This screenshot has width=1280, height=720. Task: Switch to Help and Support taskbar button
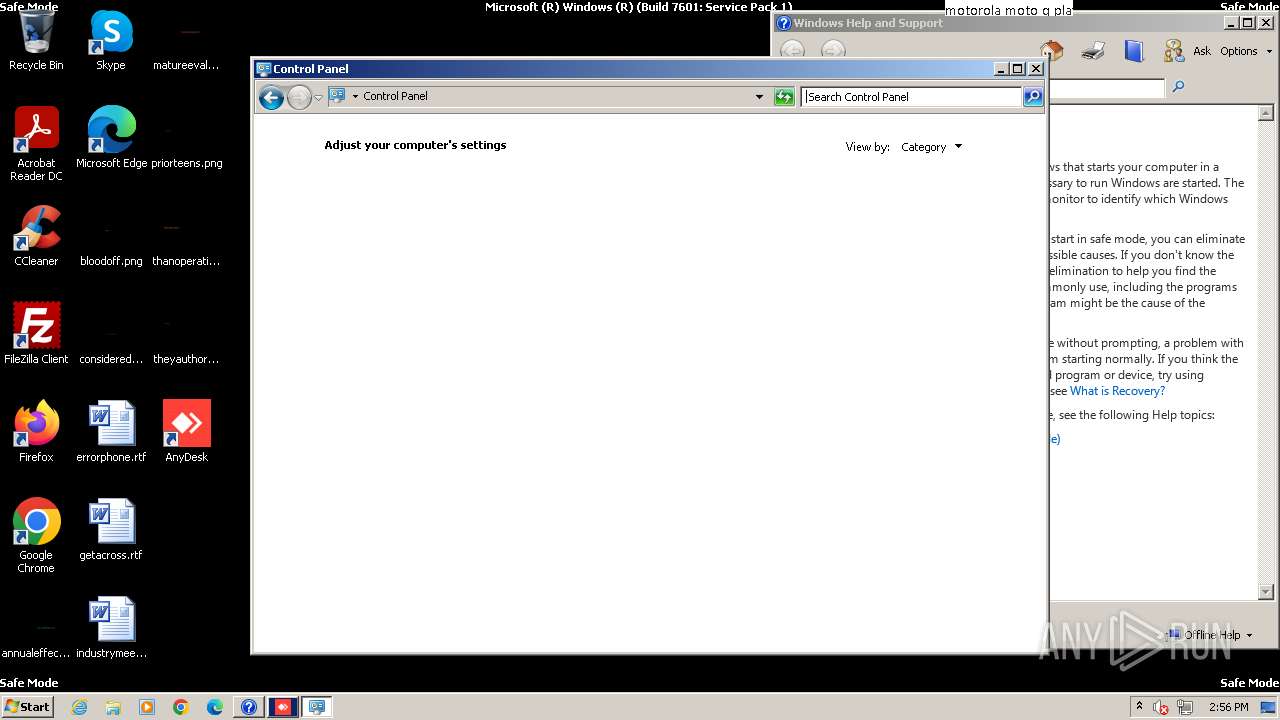point(249,707)
